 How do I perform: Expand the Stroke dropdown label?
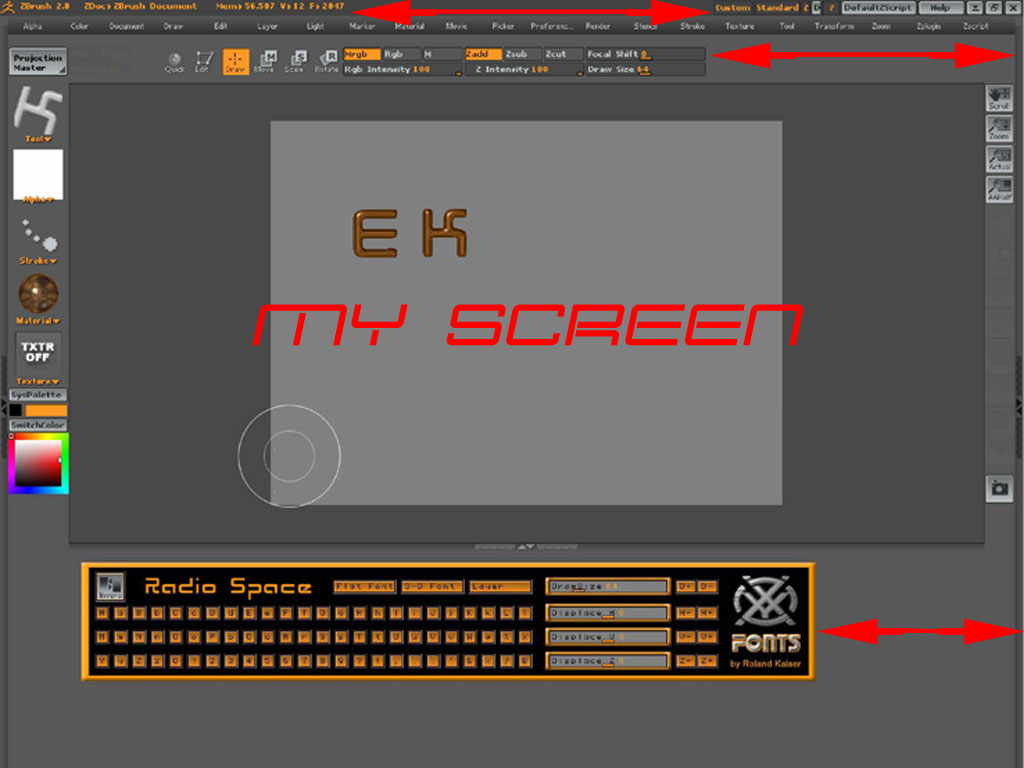[38, 261]
